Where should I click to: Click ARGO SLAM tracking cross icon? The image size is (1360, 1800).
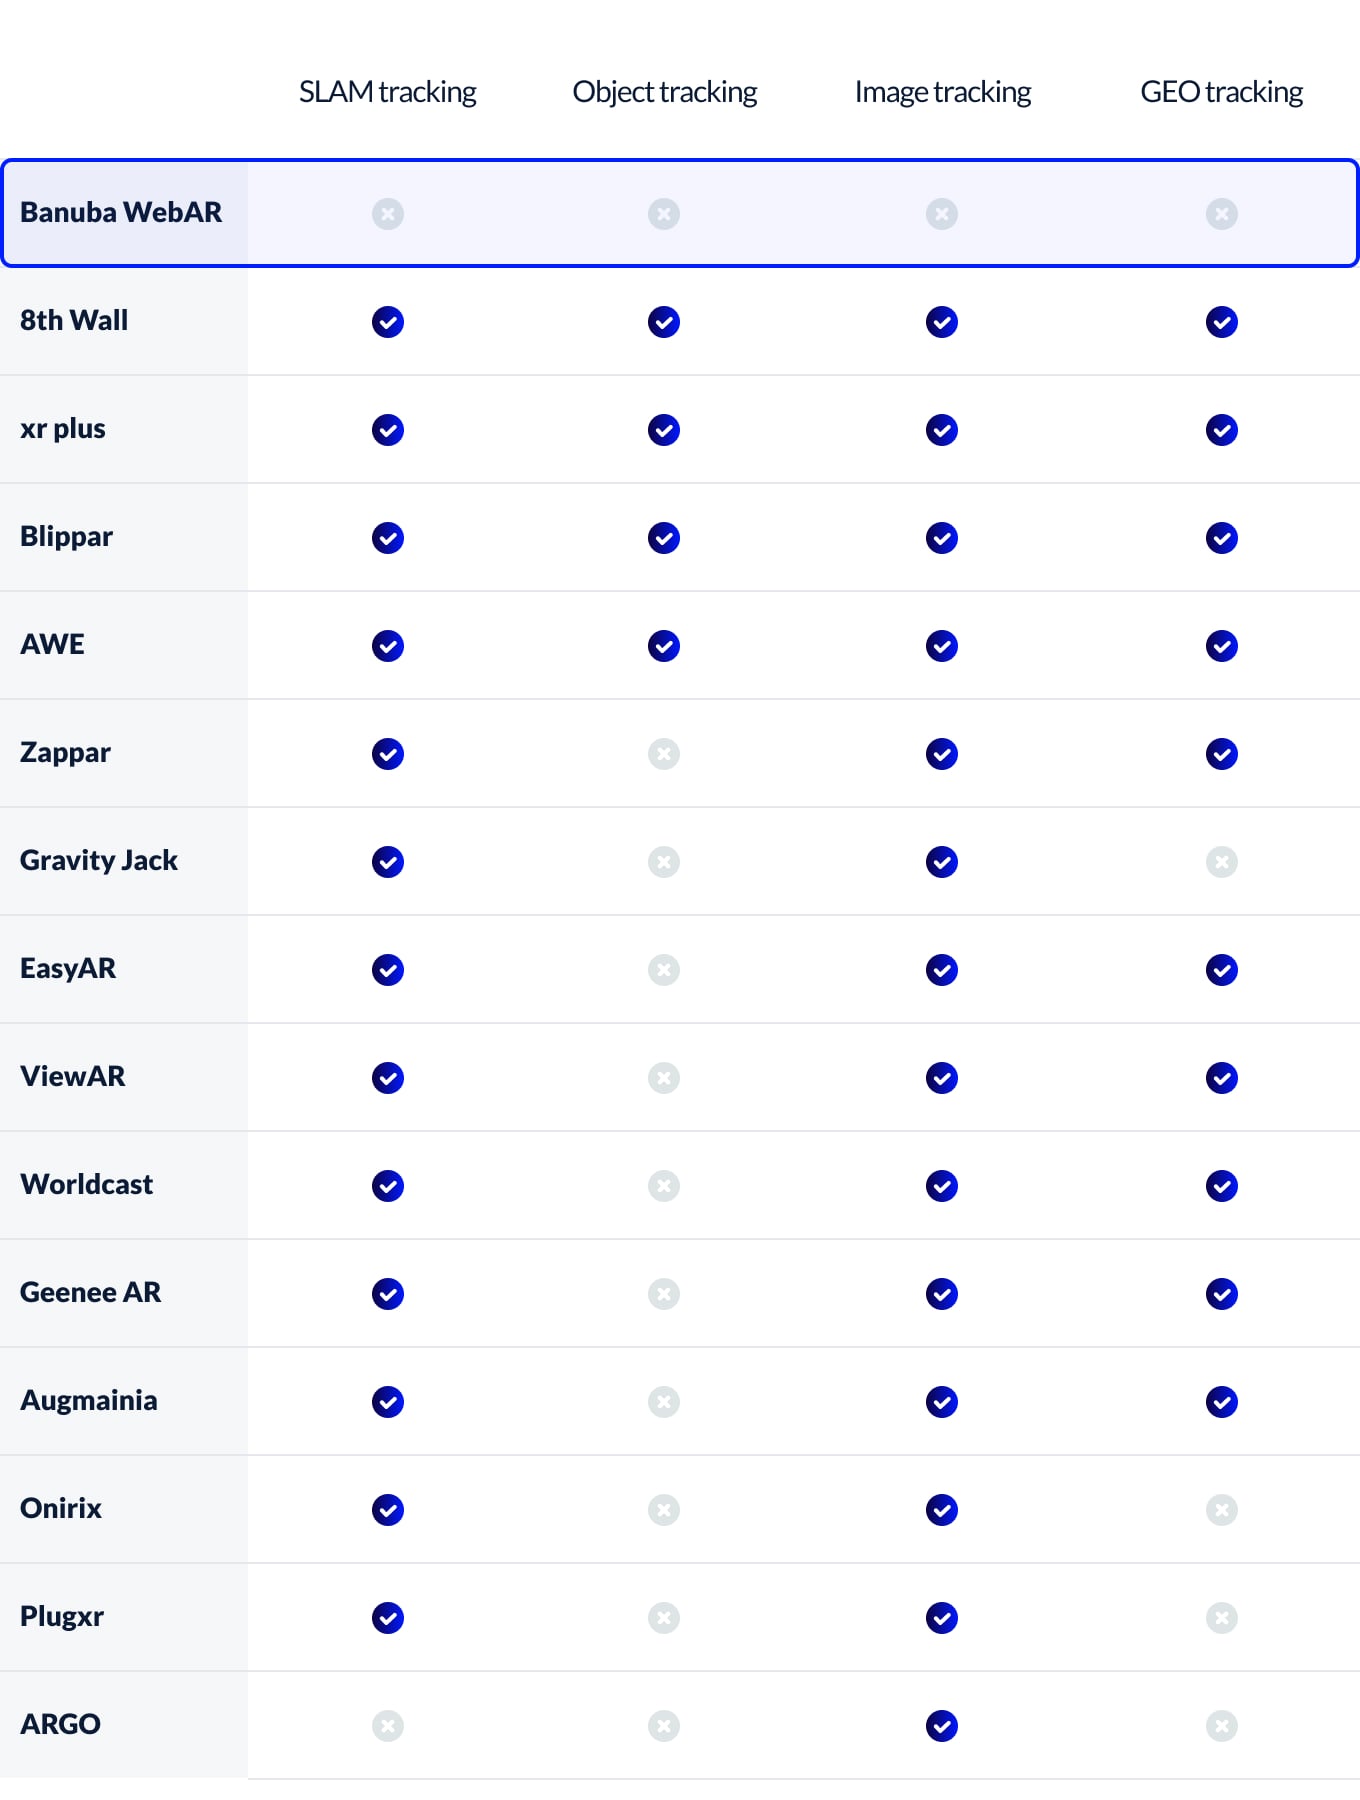point(388,1726)
